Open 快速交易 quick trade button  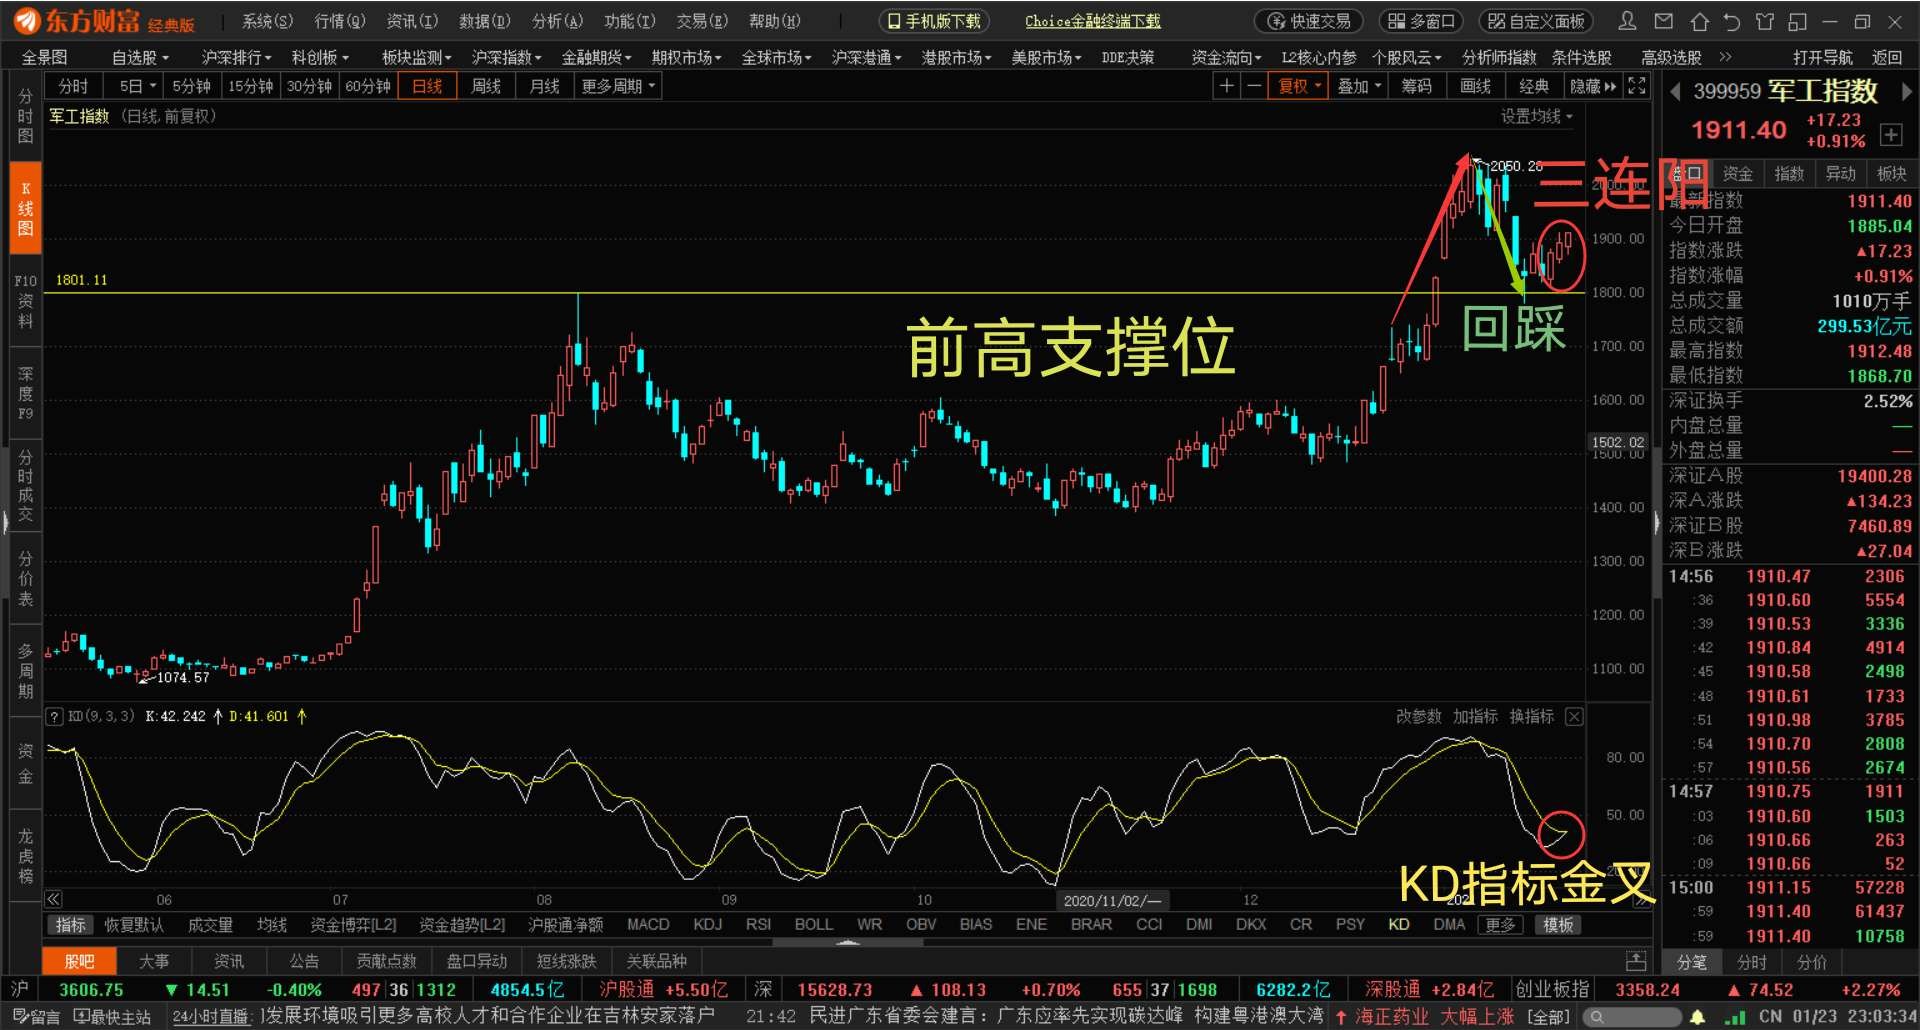pyautogui.click(x=1309, y=21)
